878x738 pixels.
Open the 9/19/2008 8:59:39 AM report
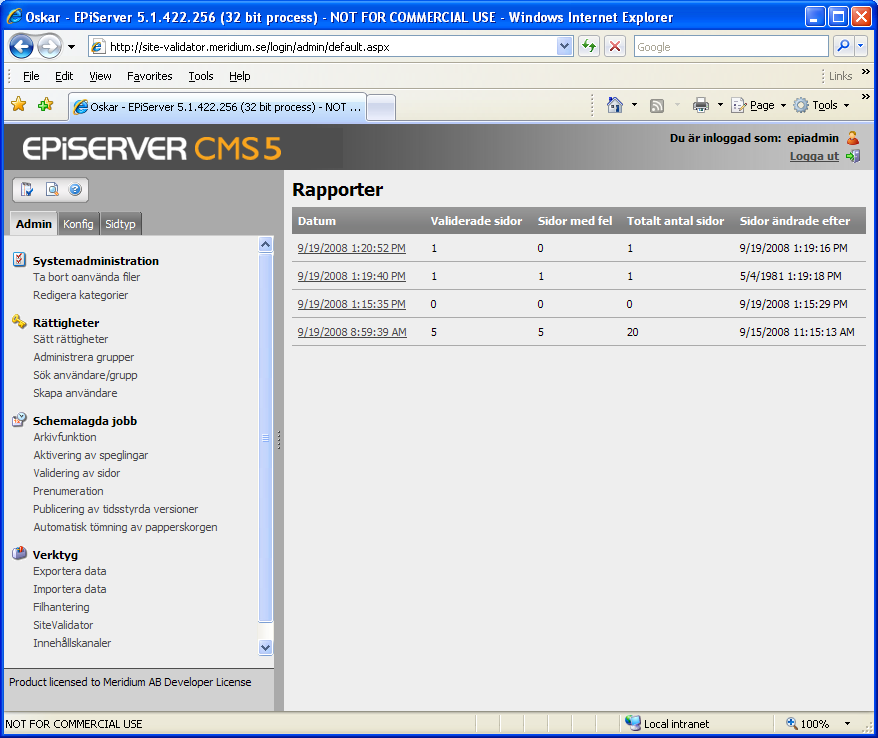[x=352, y=332]
